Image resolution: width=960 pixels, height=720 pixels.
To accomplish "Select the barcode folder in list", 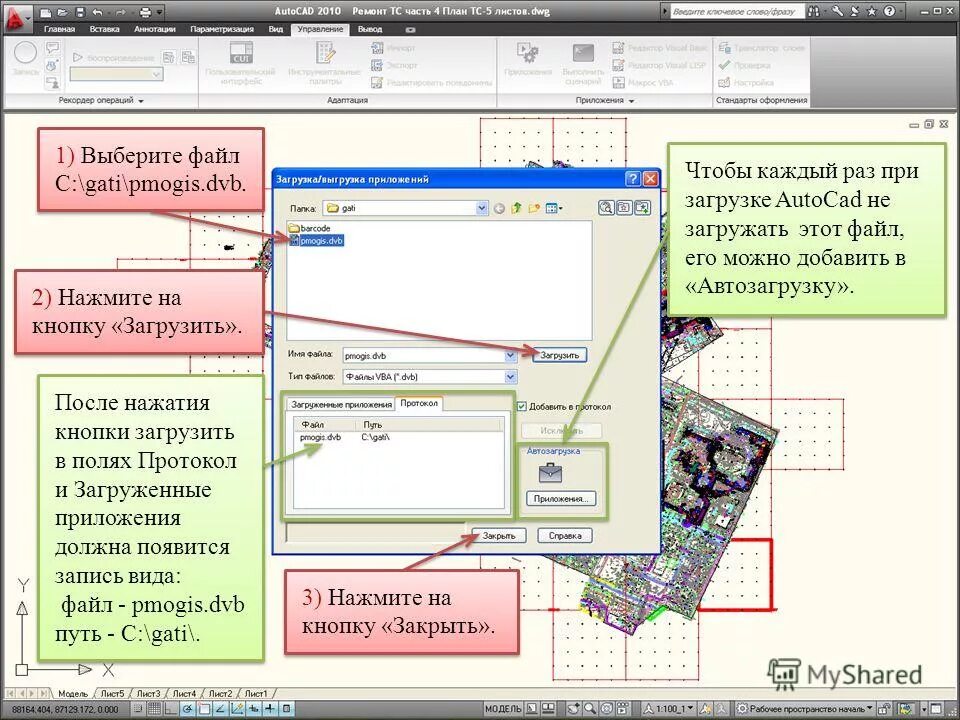I will coord(310,228).
